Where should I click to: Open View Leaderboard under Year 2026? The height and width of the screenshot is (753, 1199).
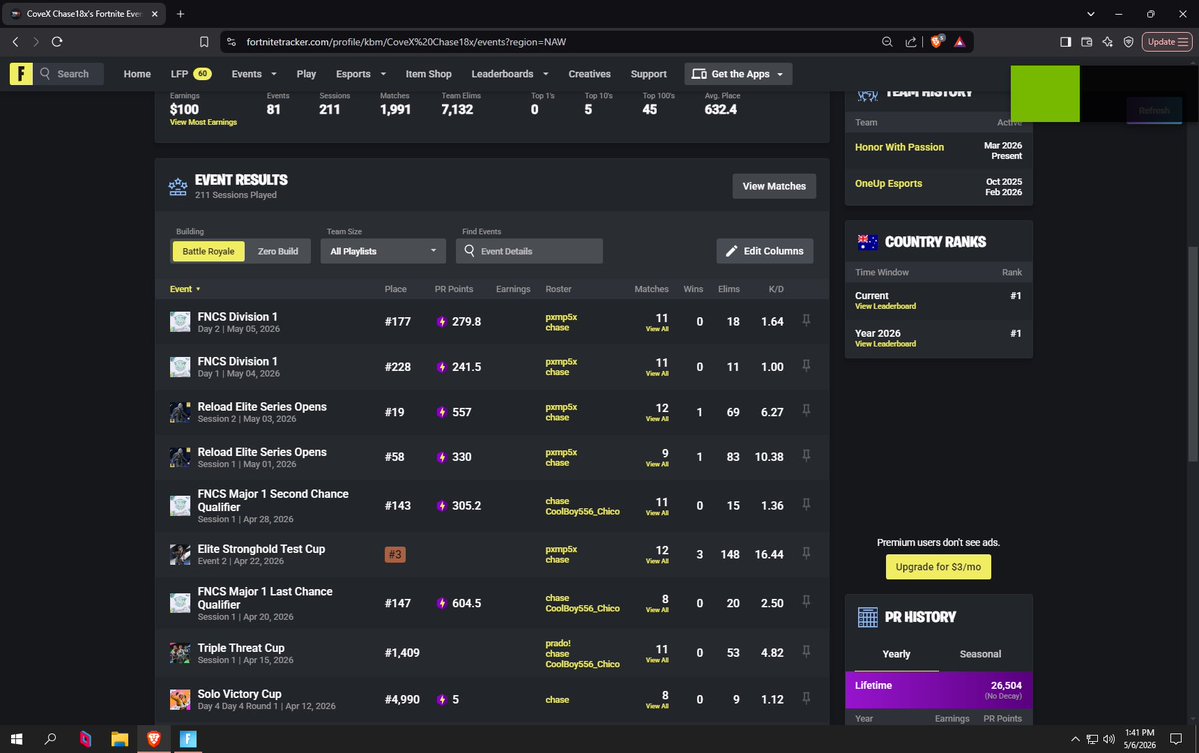click(x=885, y=344)
